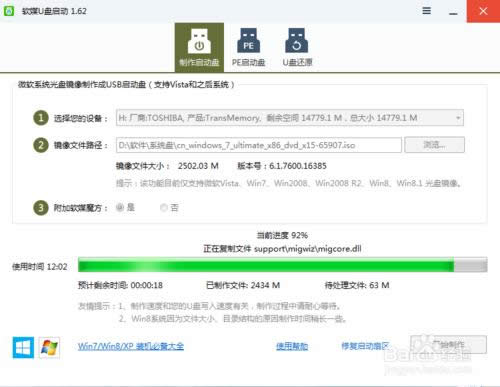Click the 预计剩余时间 00:00:18 text

point(120,285)
